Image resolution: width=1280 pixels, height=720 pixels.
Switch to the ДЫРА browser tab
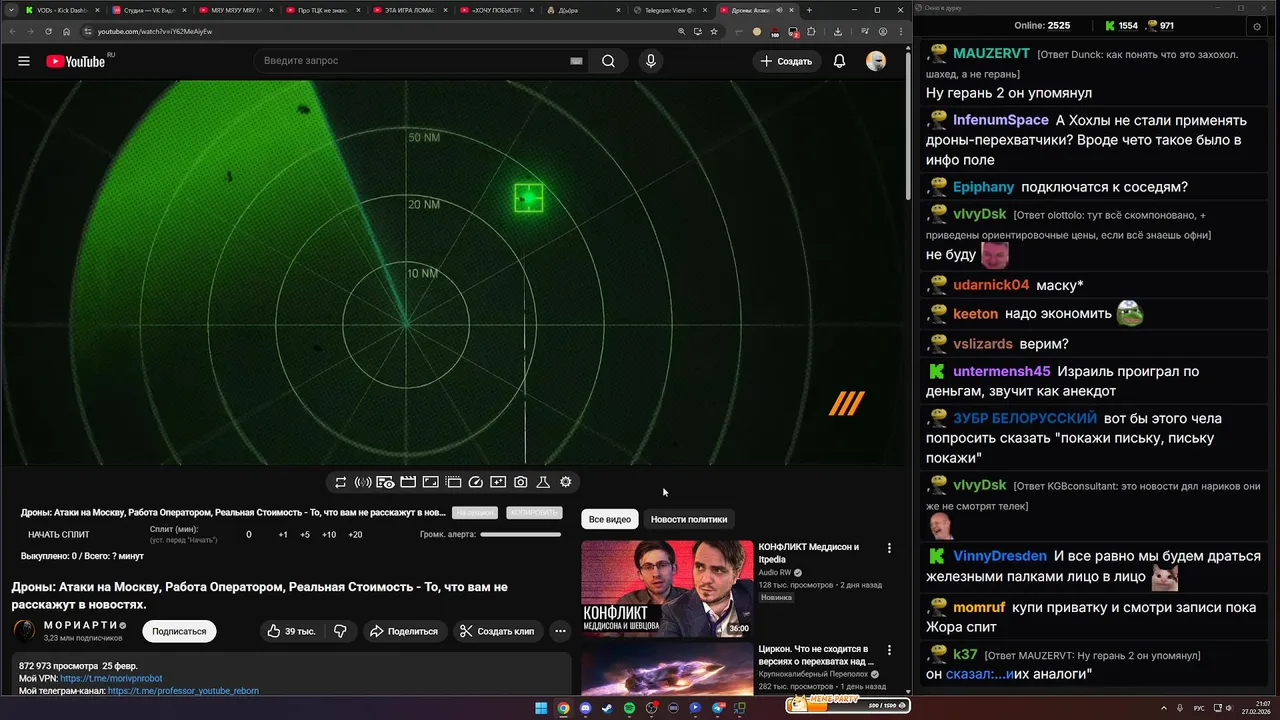pyautogui.click(x=583, y=10)
